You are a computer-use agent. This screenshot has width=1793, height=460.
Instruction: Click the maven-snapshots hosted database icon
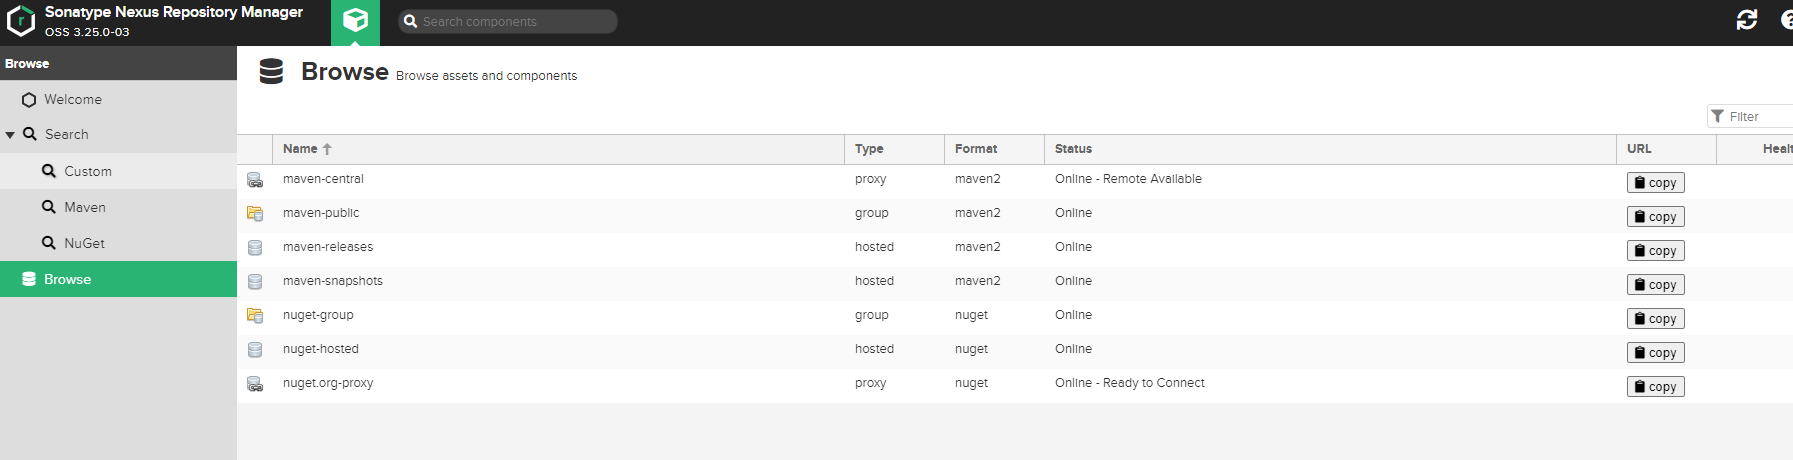(x=255, y=282)
